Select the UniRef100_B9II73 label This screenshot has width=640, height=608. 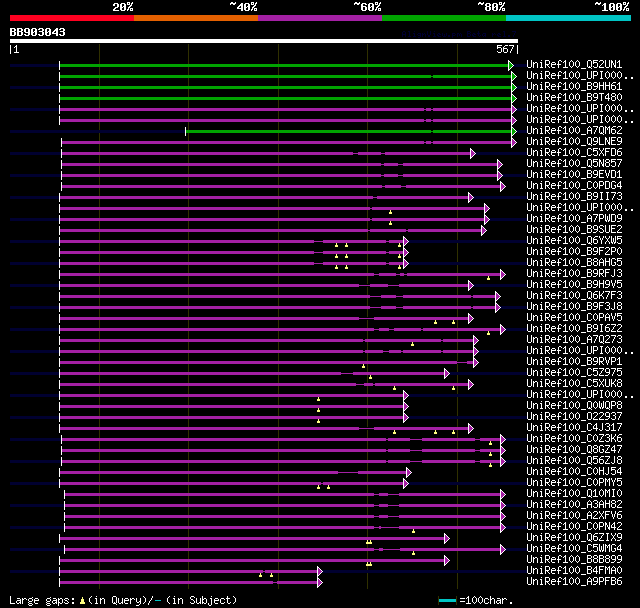pos(574,197)
